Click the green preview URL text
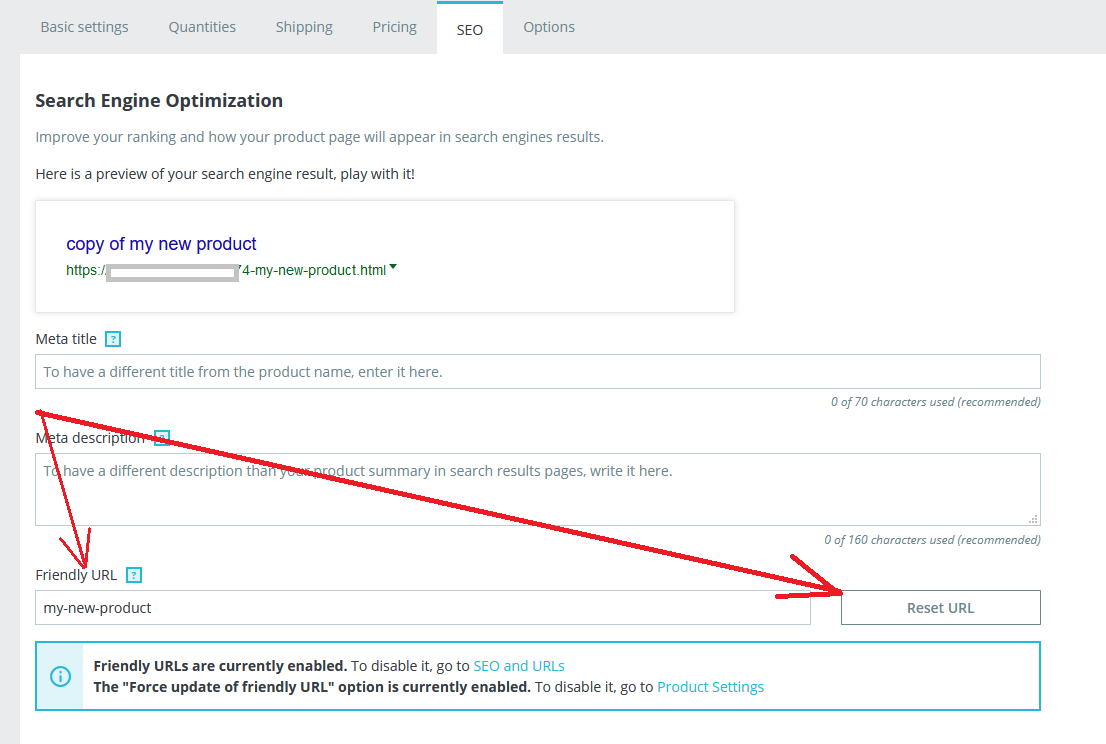1106x744 pixels. pyautogui.click(x=310, y=270)
